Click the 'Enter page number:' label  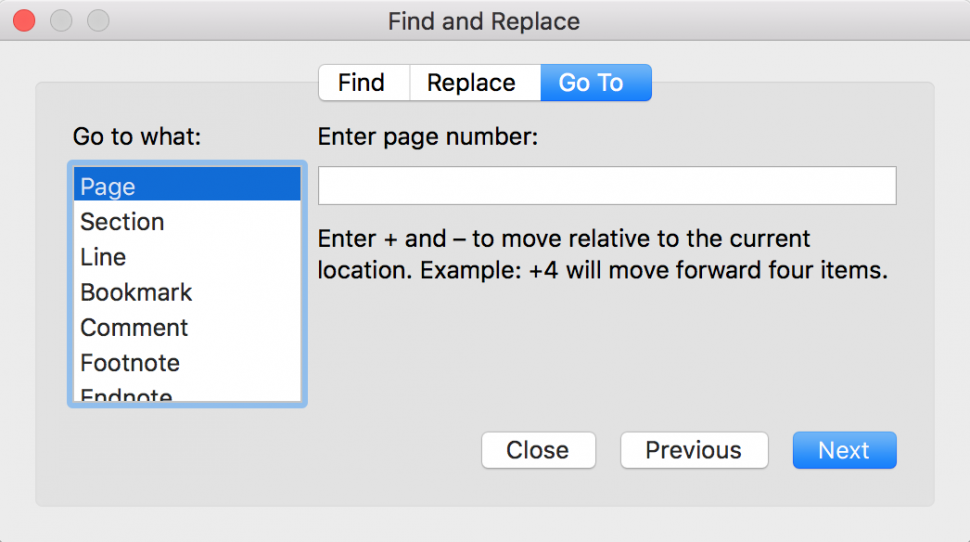(428, 136)
